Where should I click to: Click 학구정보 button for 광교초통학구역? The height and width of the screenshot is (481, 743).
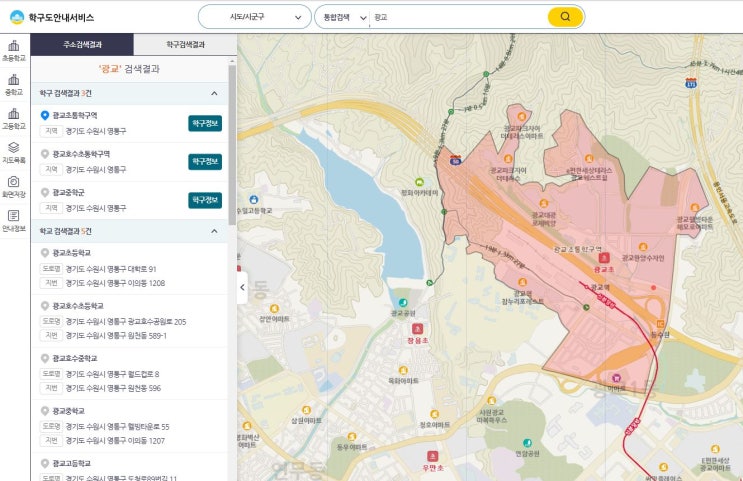(x=205, y=123)
